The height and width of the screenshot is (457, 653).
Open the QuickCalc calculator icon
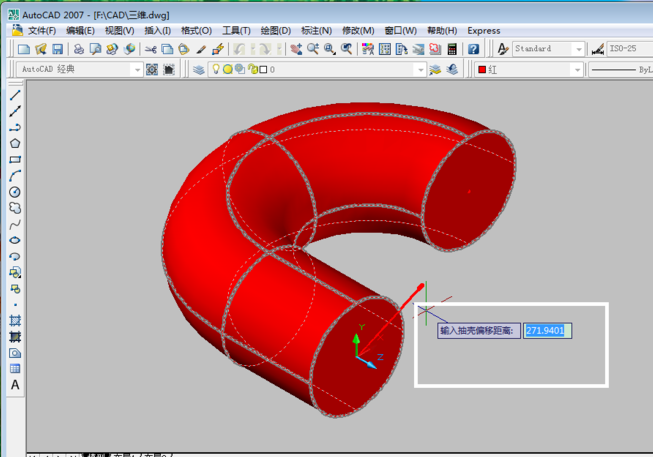pyautogui.click(x=453, y=49)
